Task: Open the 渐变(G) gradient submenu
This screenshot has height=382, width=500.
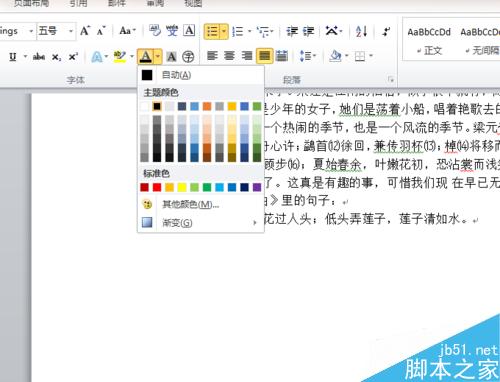Action: click(201, 222)
